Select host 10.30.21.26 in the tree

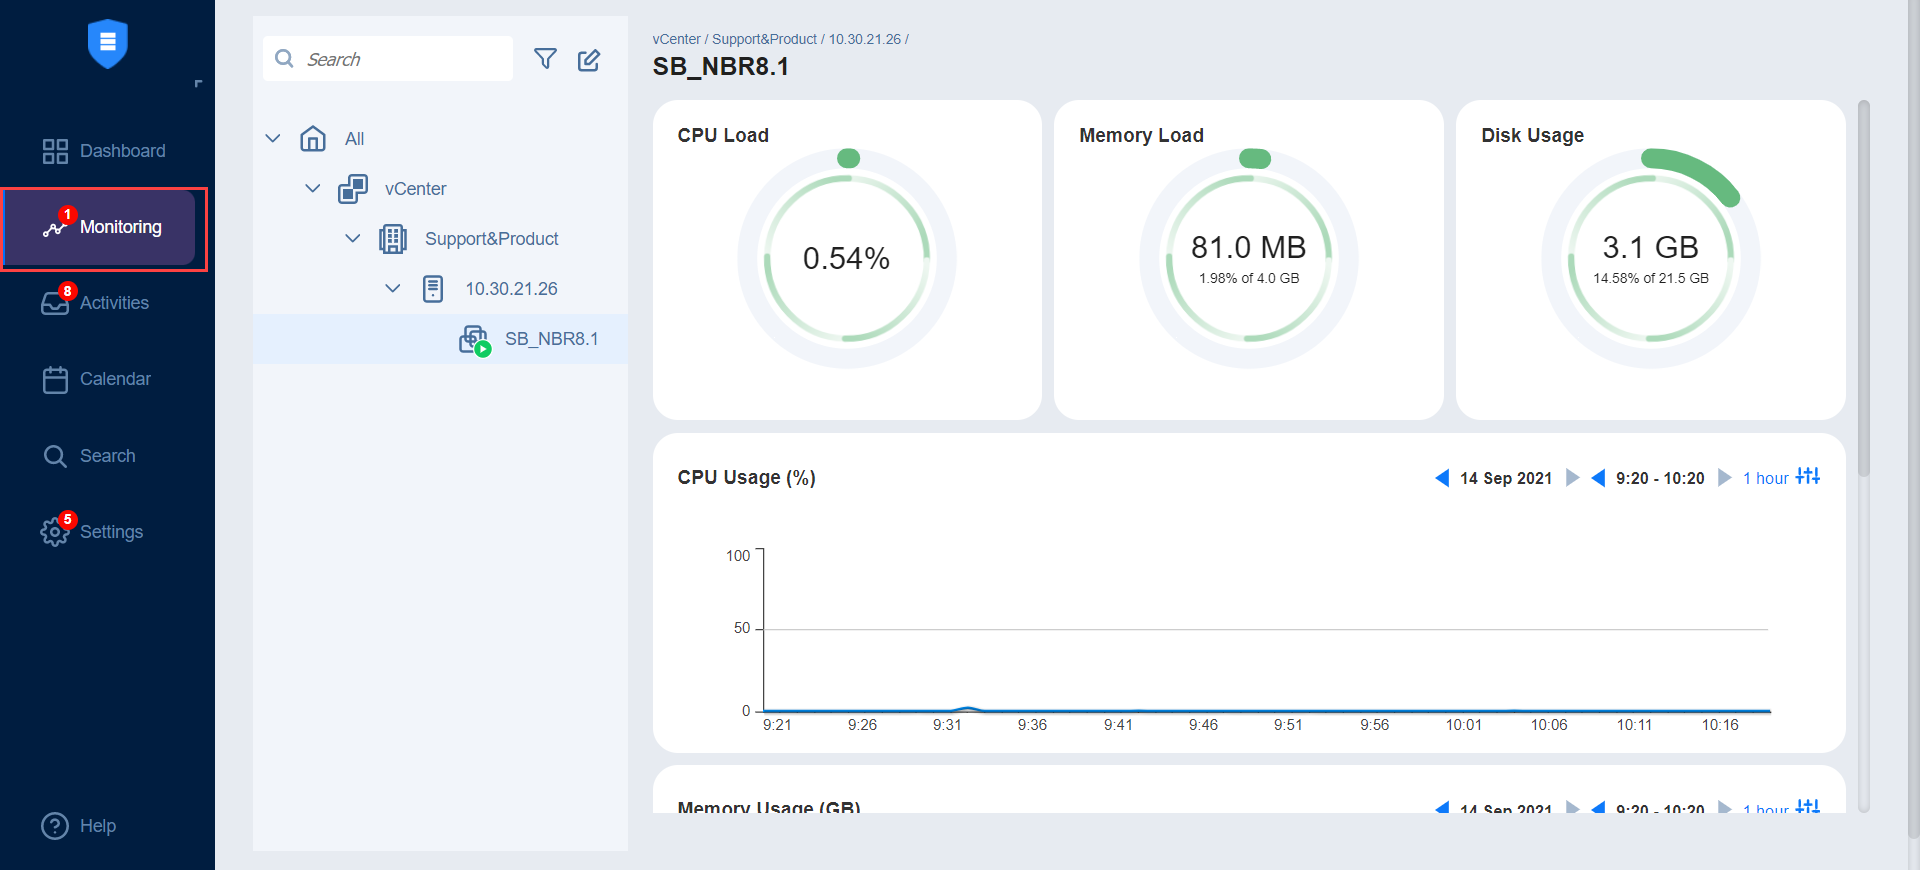[511, 289]
